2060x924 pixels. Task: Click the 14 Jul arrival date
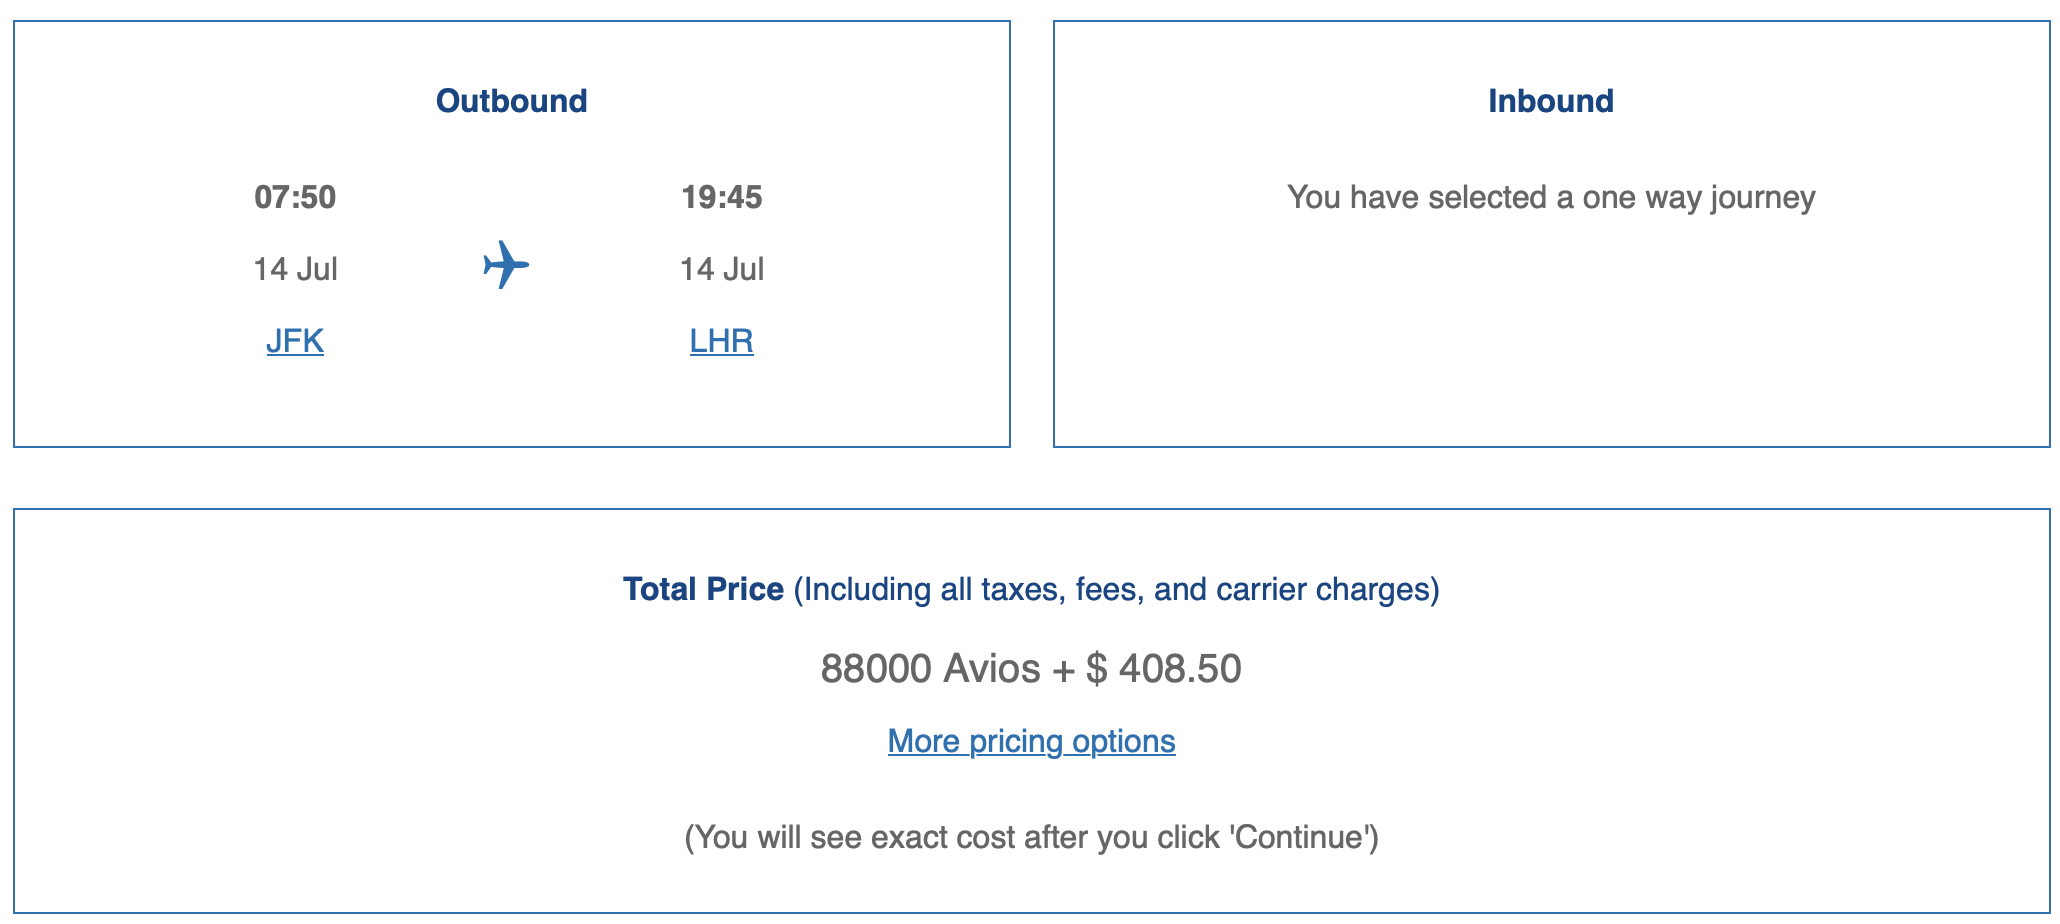tap(721, 268)
